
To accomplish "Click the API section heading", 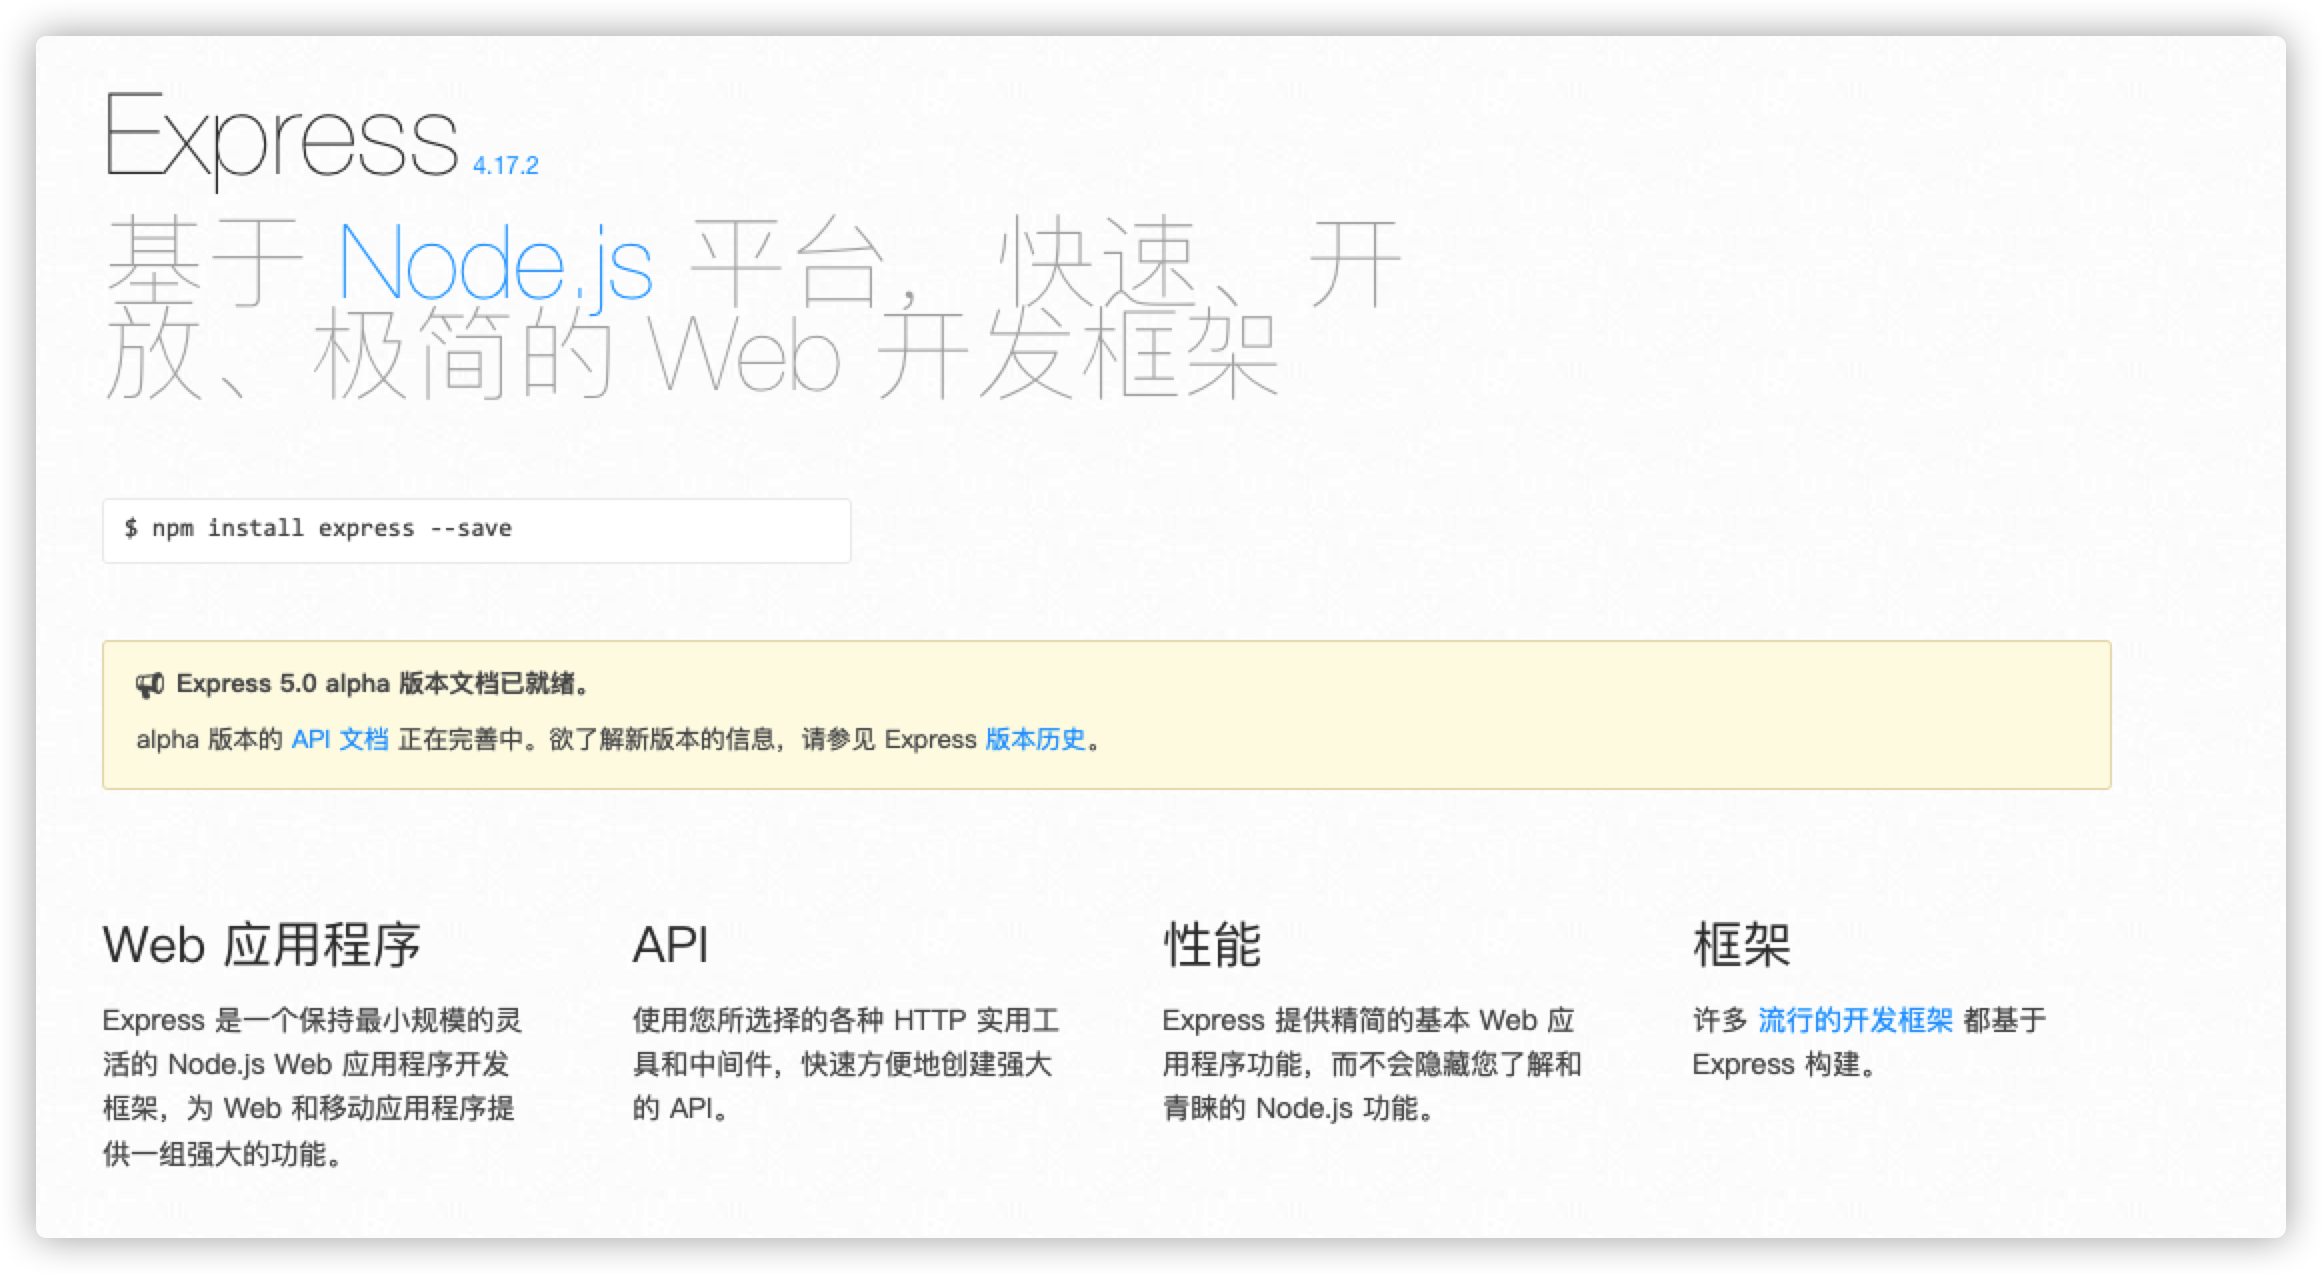I will tap(671, 945).
